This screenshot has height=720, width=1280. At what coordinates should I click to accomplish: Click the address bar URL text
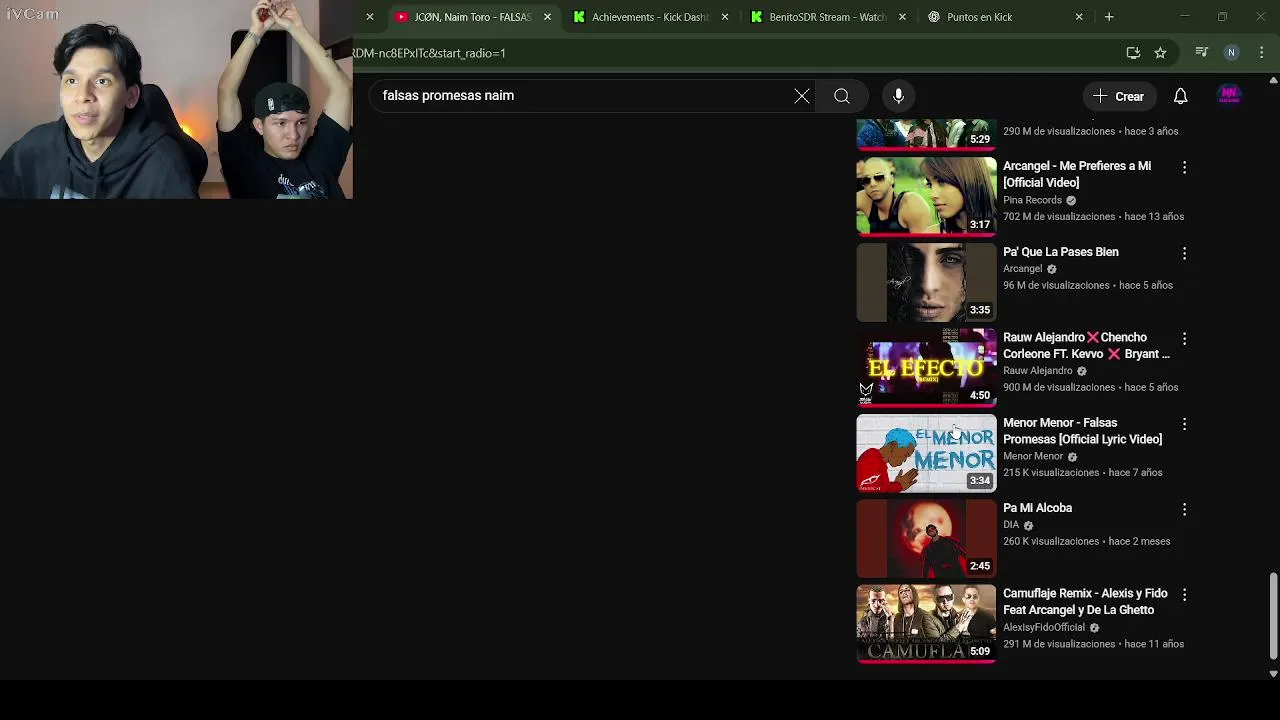click(x=430, y=53)
